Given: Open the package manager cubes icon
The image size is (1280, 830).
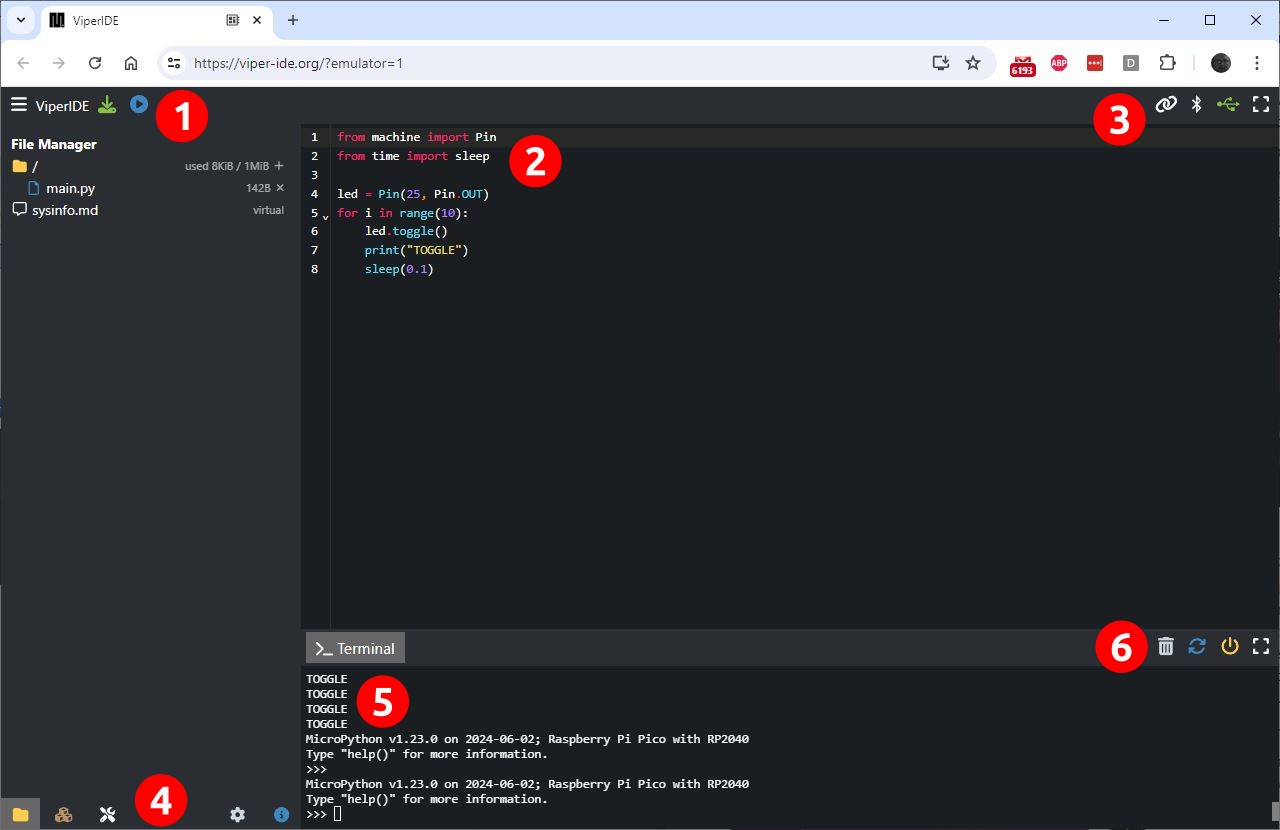Looking at the screenshot, I should pos(63,814).
